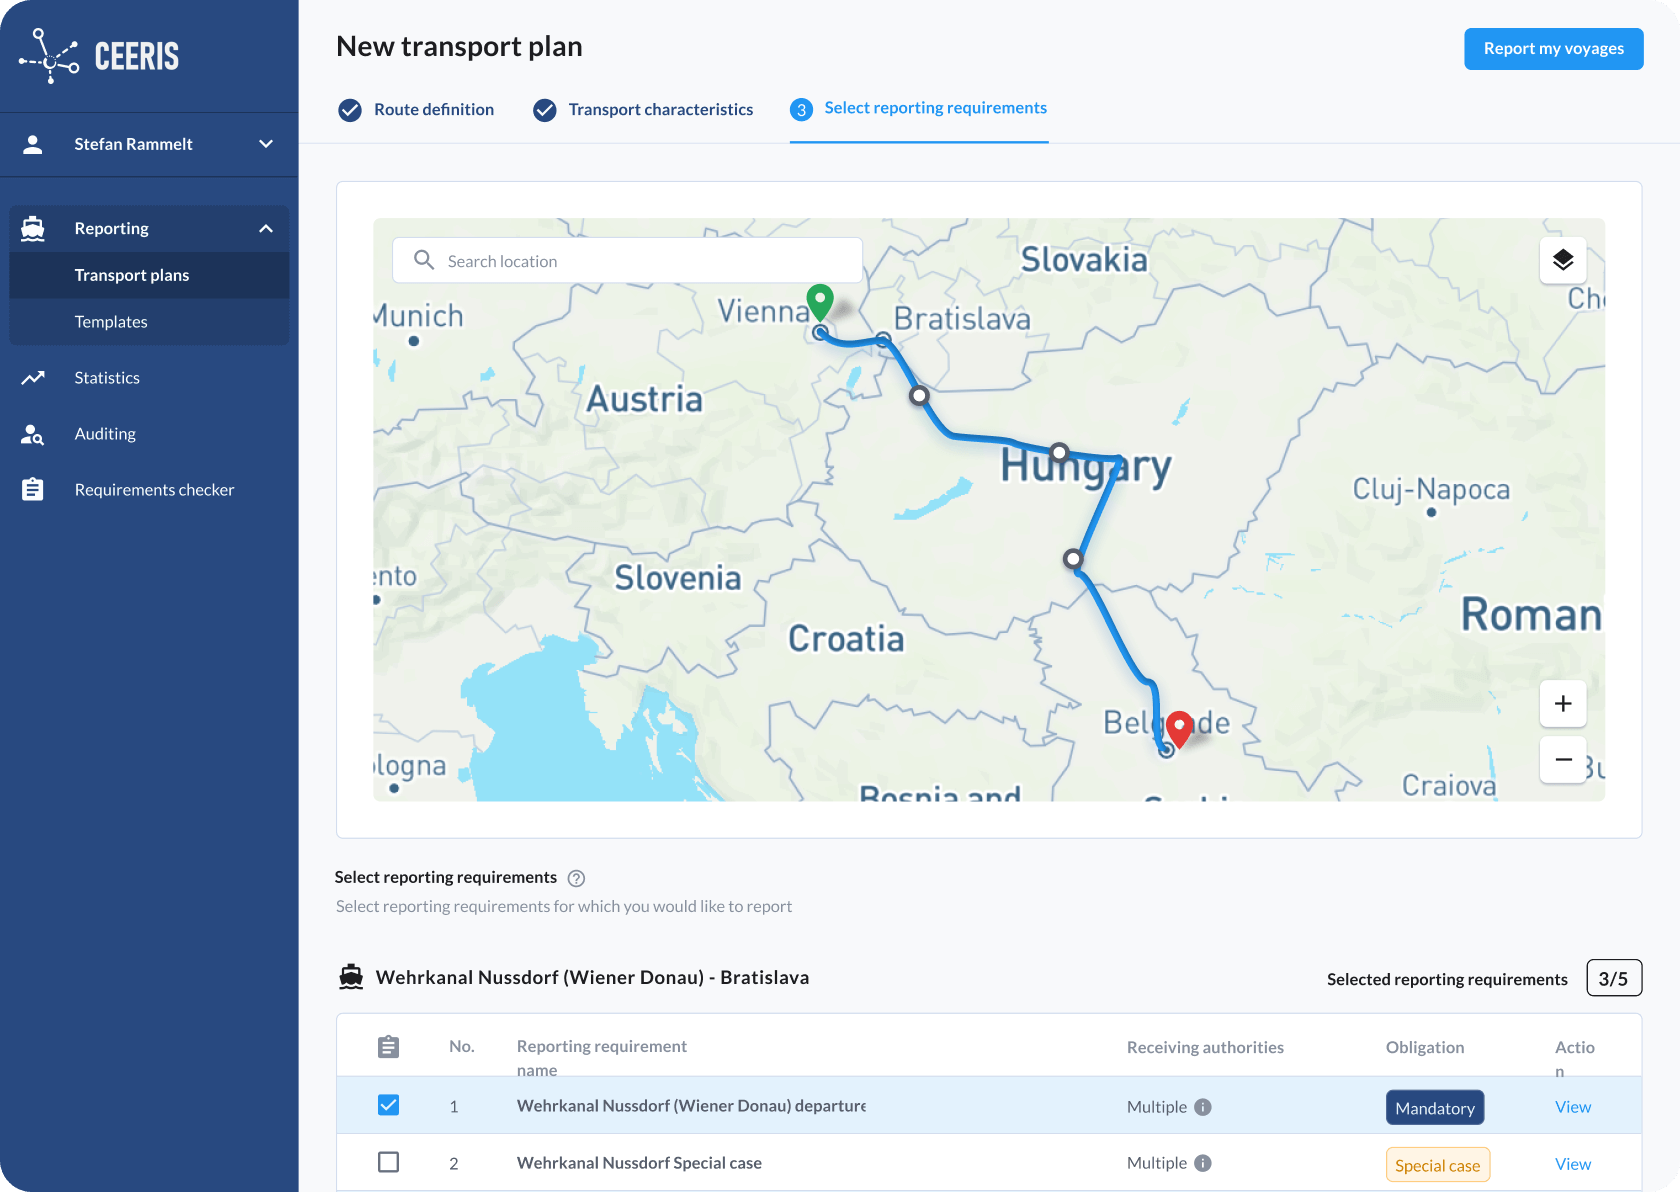Click the red destination pin near Belgrade
The image size is (1680, 1192).
point(1179,728)
